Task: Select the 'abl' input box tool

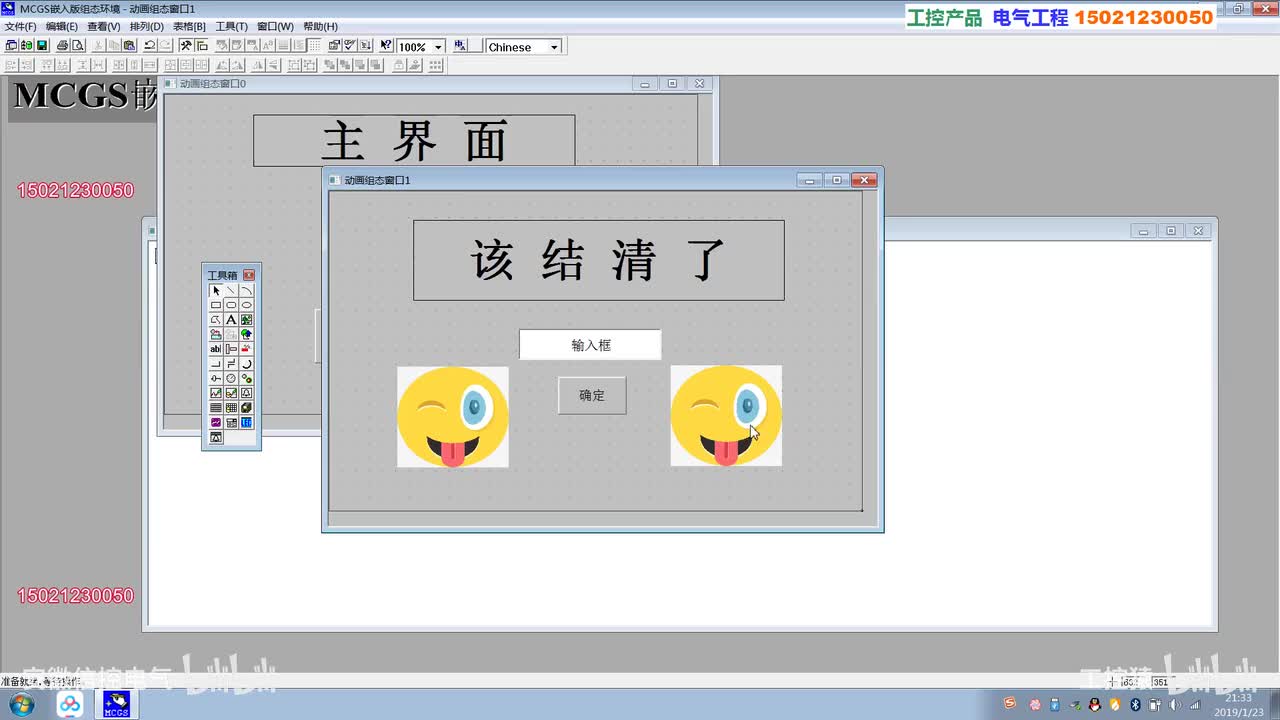Action: pyautogui.click(x=216, y=349)
